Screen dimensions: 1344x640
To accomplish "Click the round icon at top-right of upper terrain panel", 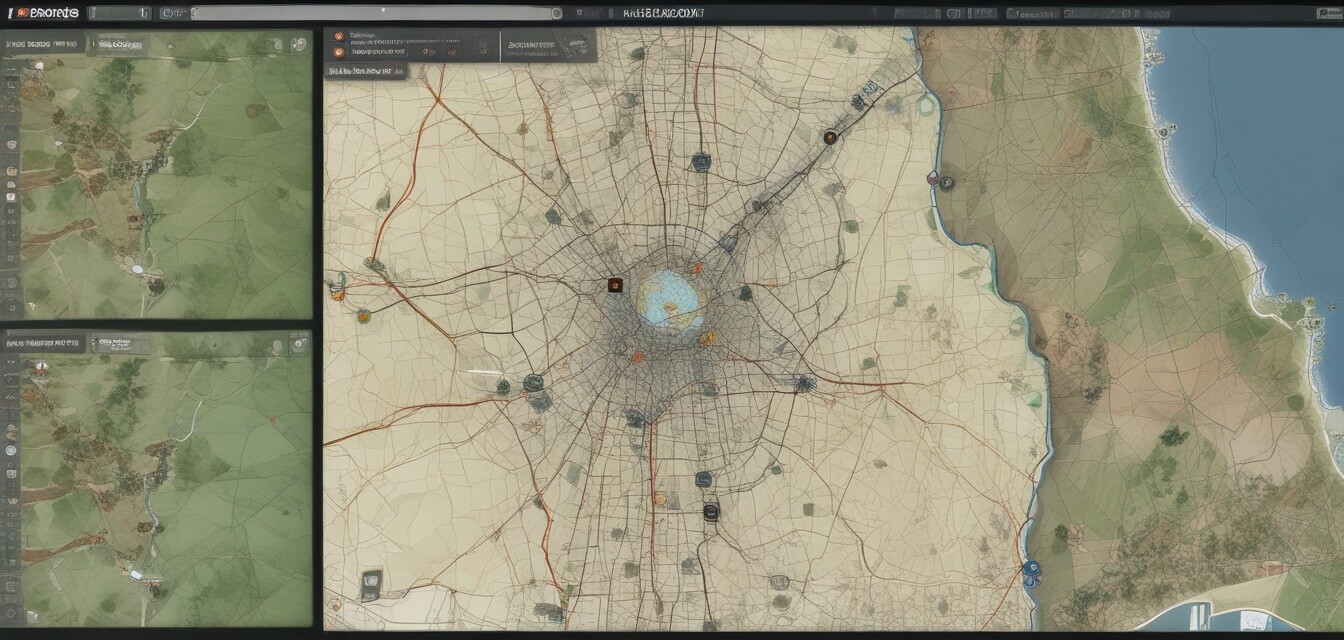I will coord(297,45).
